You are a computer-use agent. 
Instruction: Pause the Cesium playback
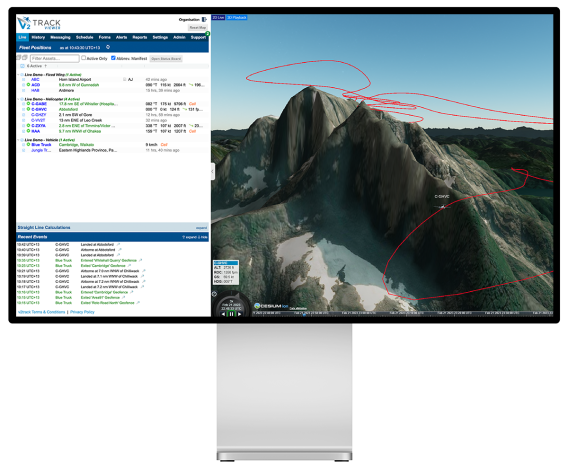(x=231, y=314)
